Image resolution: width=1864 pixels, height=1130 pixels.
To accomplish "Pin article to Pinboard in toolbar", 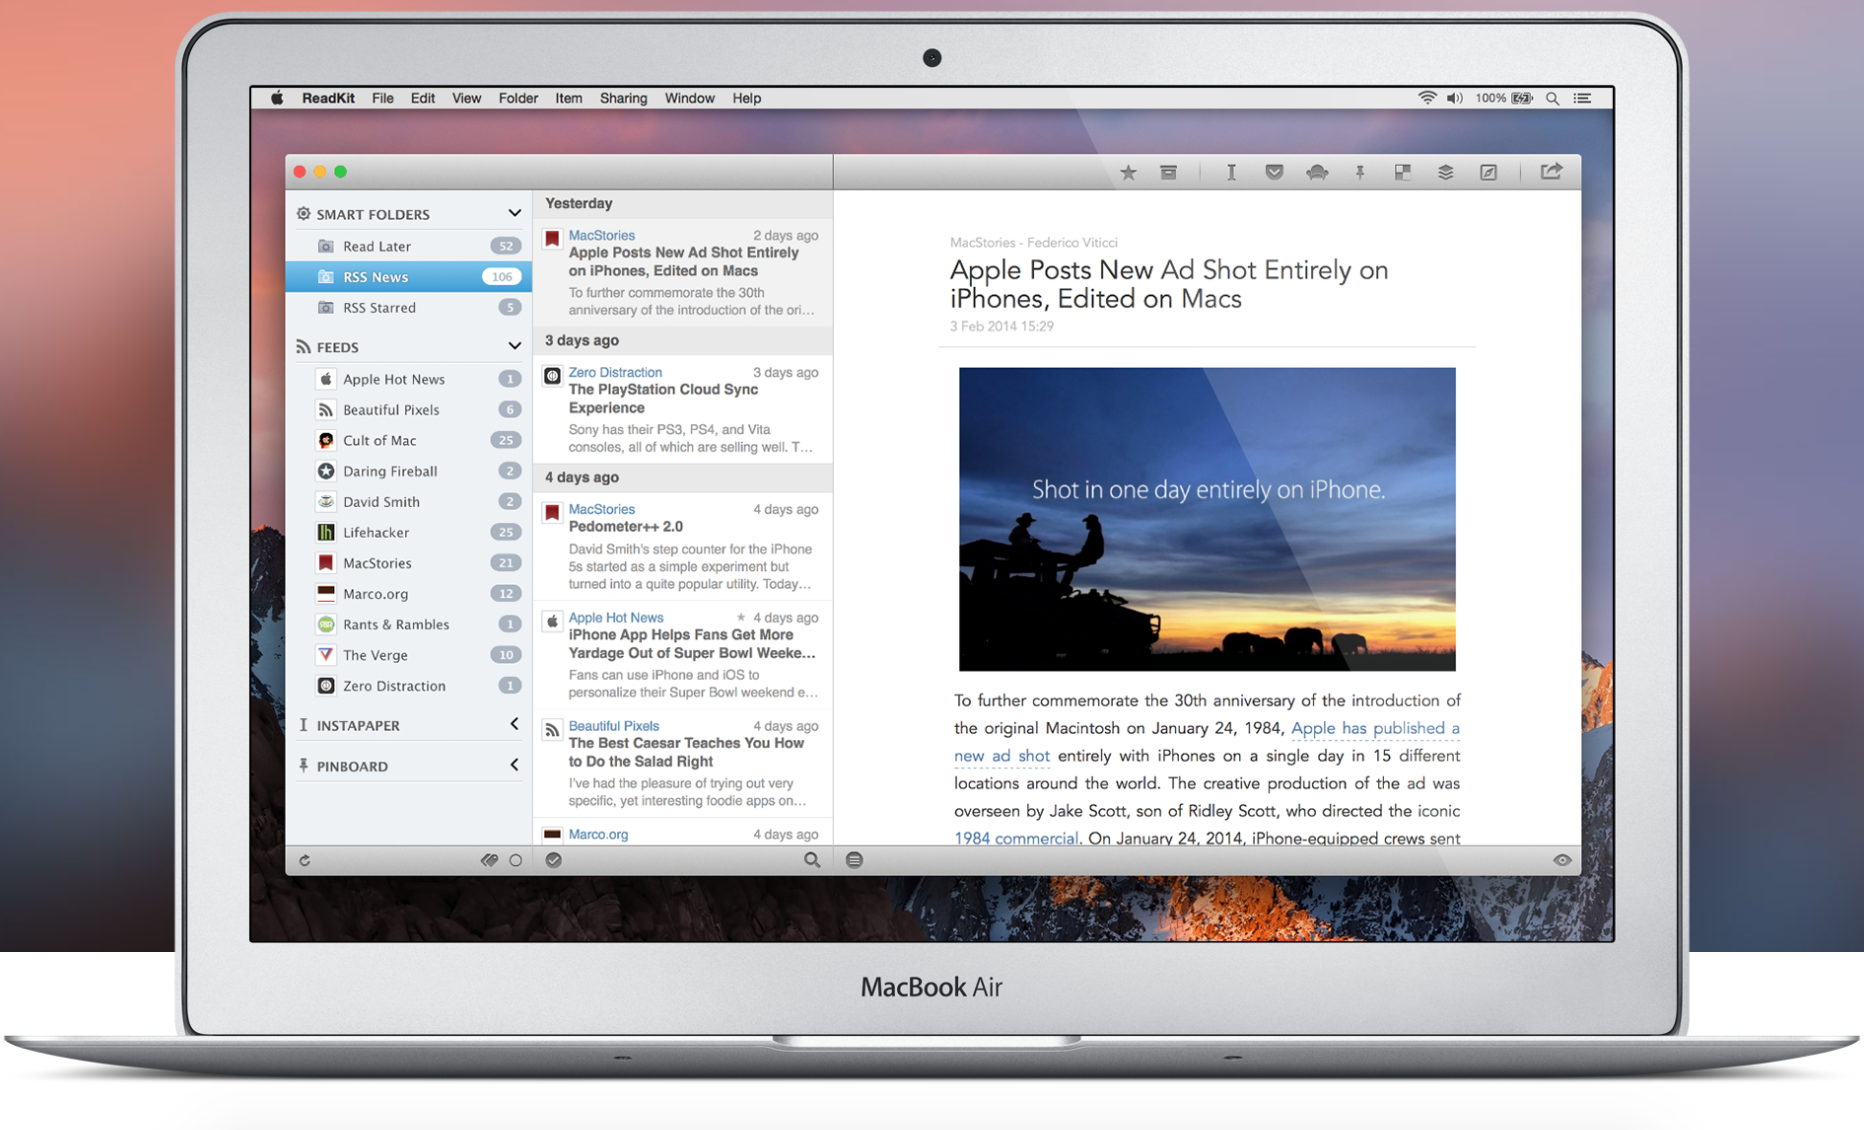I will click(1360, 173).
